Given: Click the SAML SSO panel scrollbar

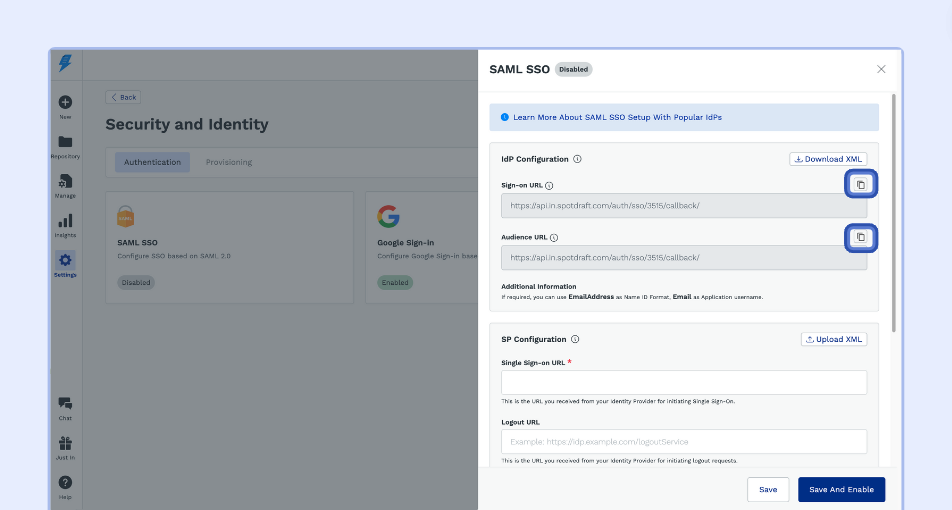Looking at the screenshot, I should tap(893, 212).
